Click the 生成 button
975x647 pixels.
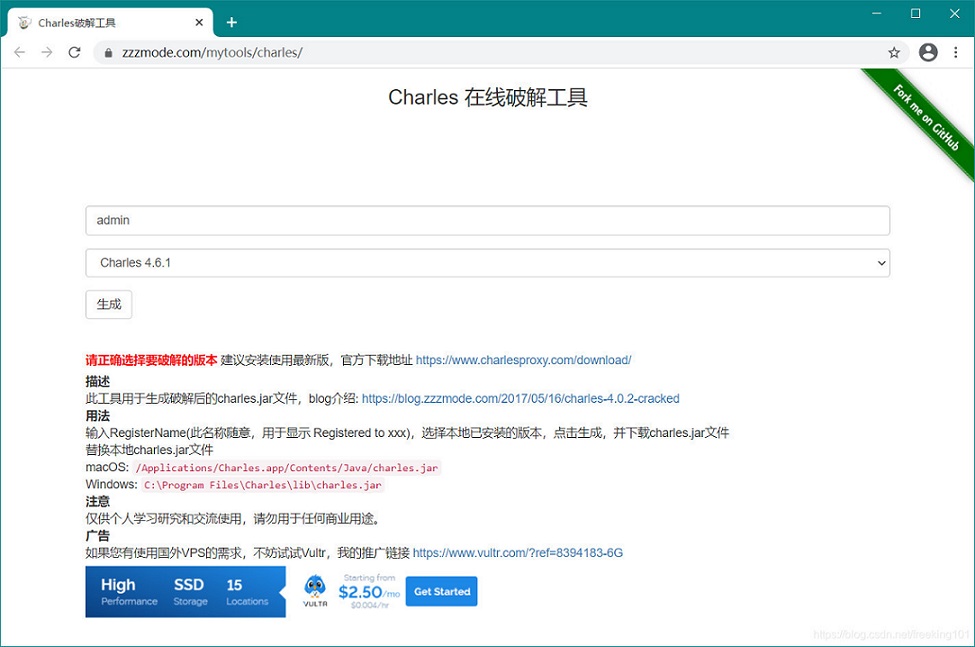(109, 305)
